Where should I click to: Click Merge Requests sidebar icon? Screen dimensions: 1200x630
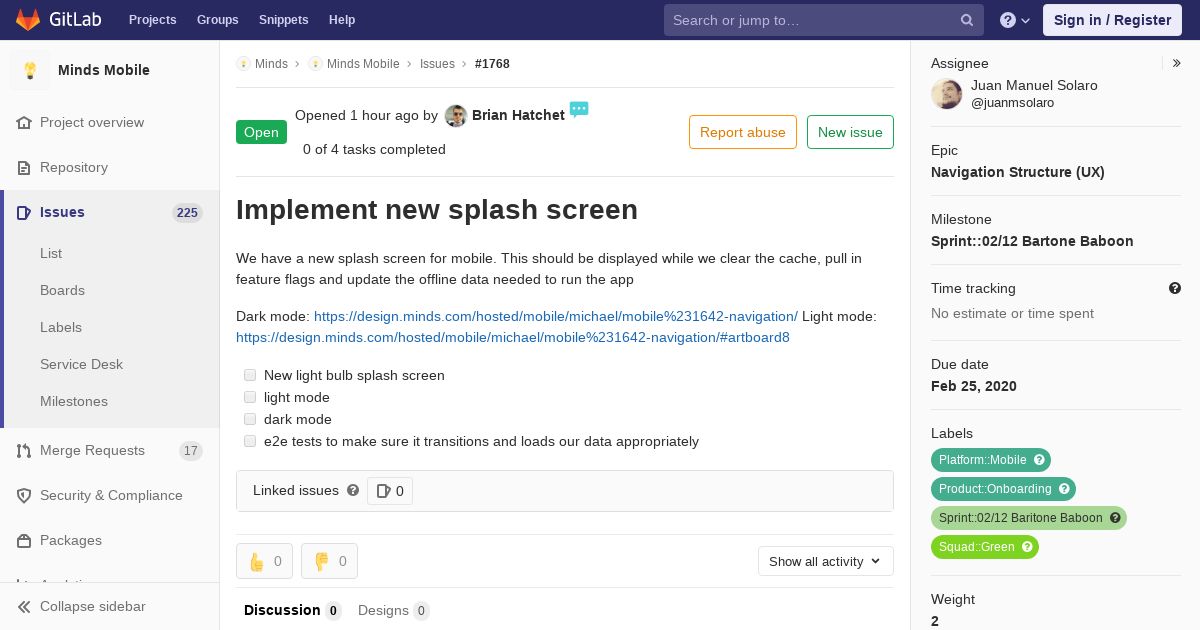(x=24, y=450)
